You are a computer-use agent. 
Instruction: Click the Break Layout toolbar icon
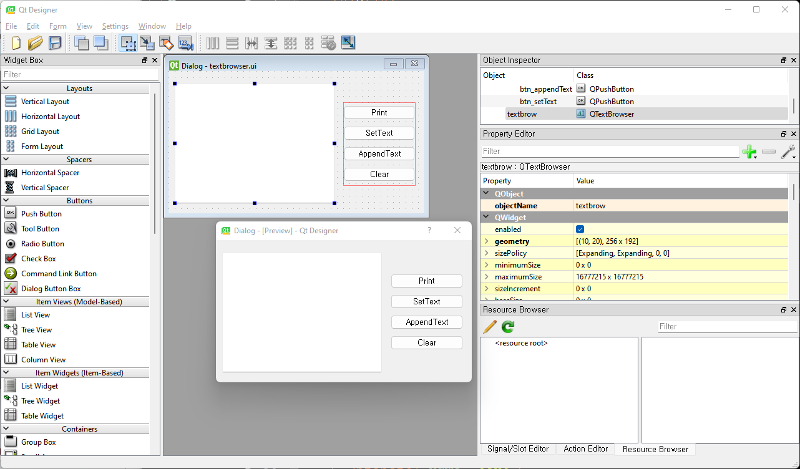click(x=329, y=43)
